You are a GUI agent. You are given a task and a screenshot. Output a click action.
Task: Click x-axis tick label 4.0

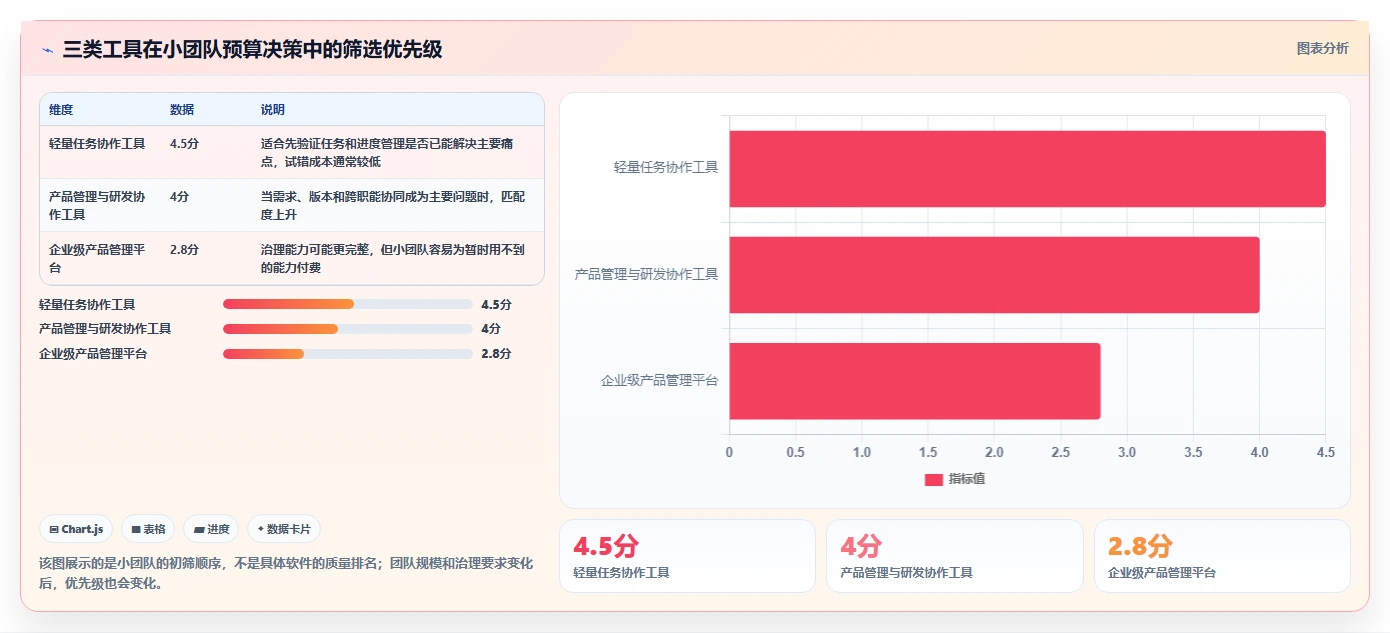point(1259,453)
